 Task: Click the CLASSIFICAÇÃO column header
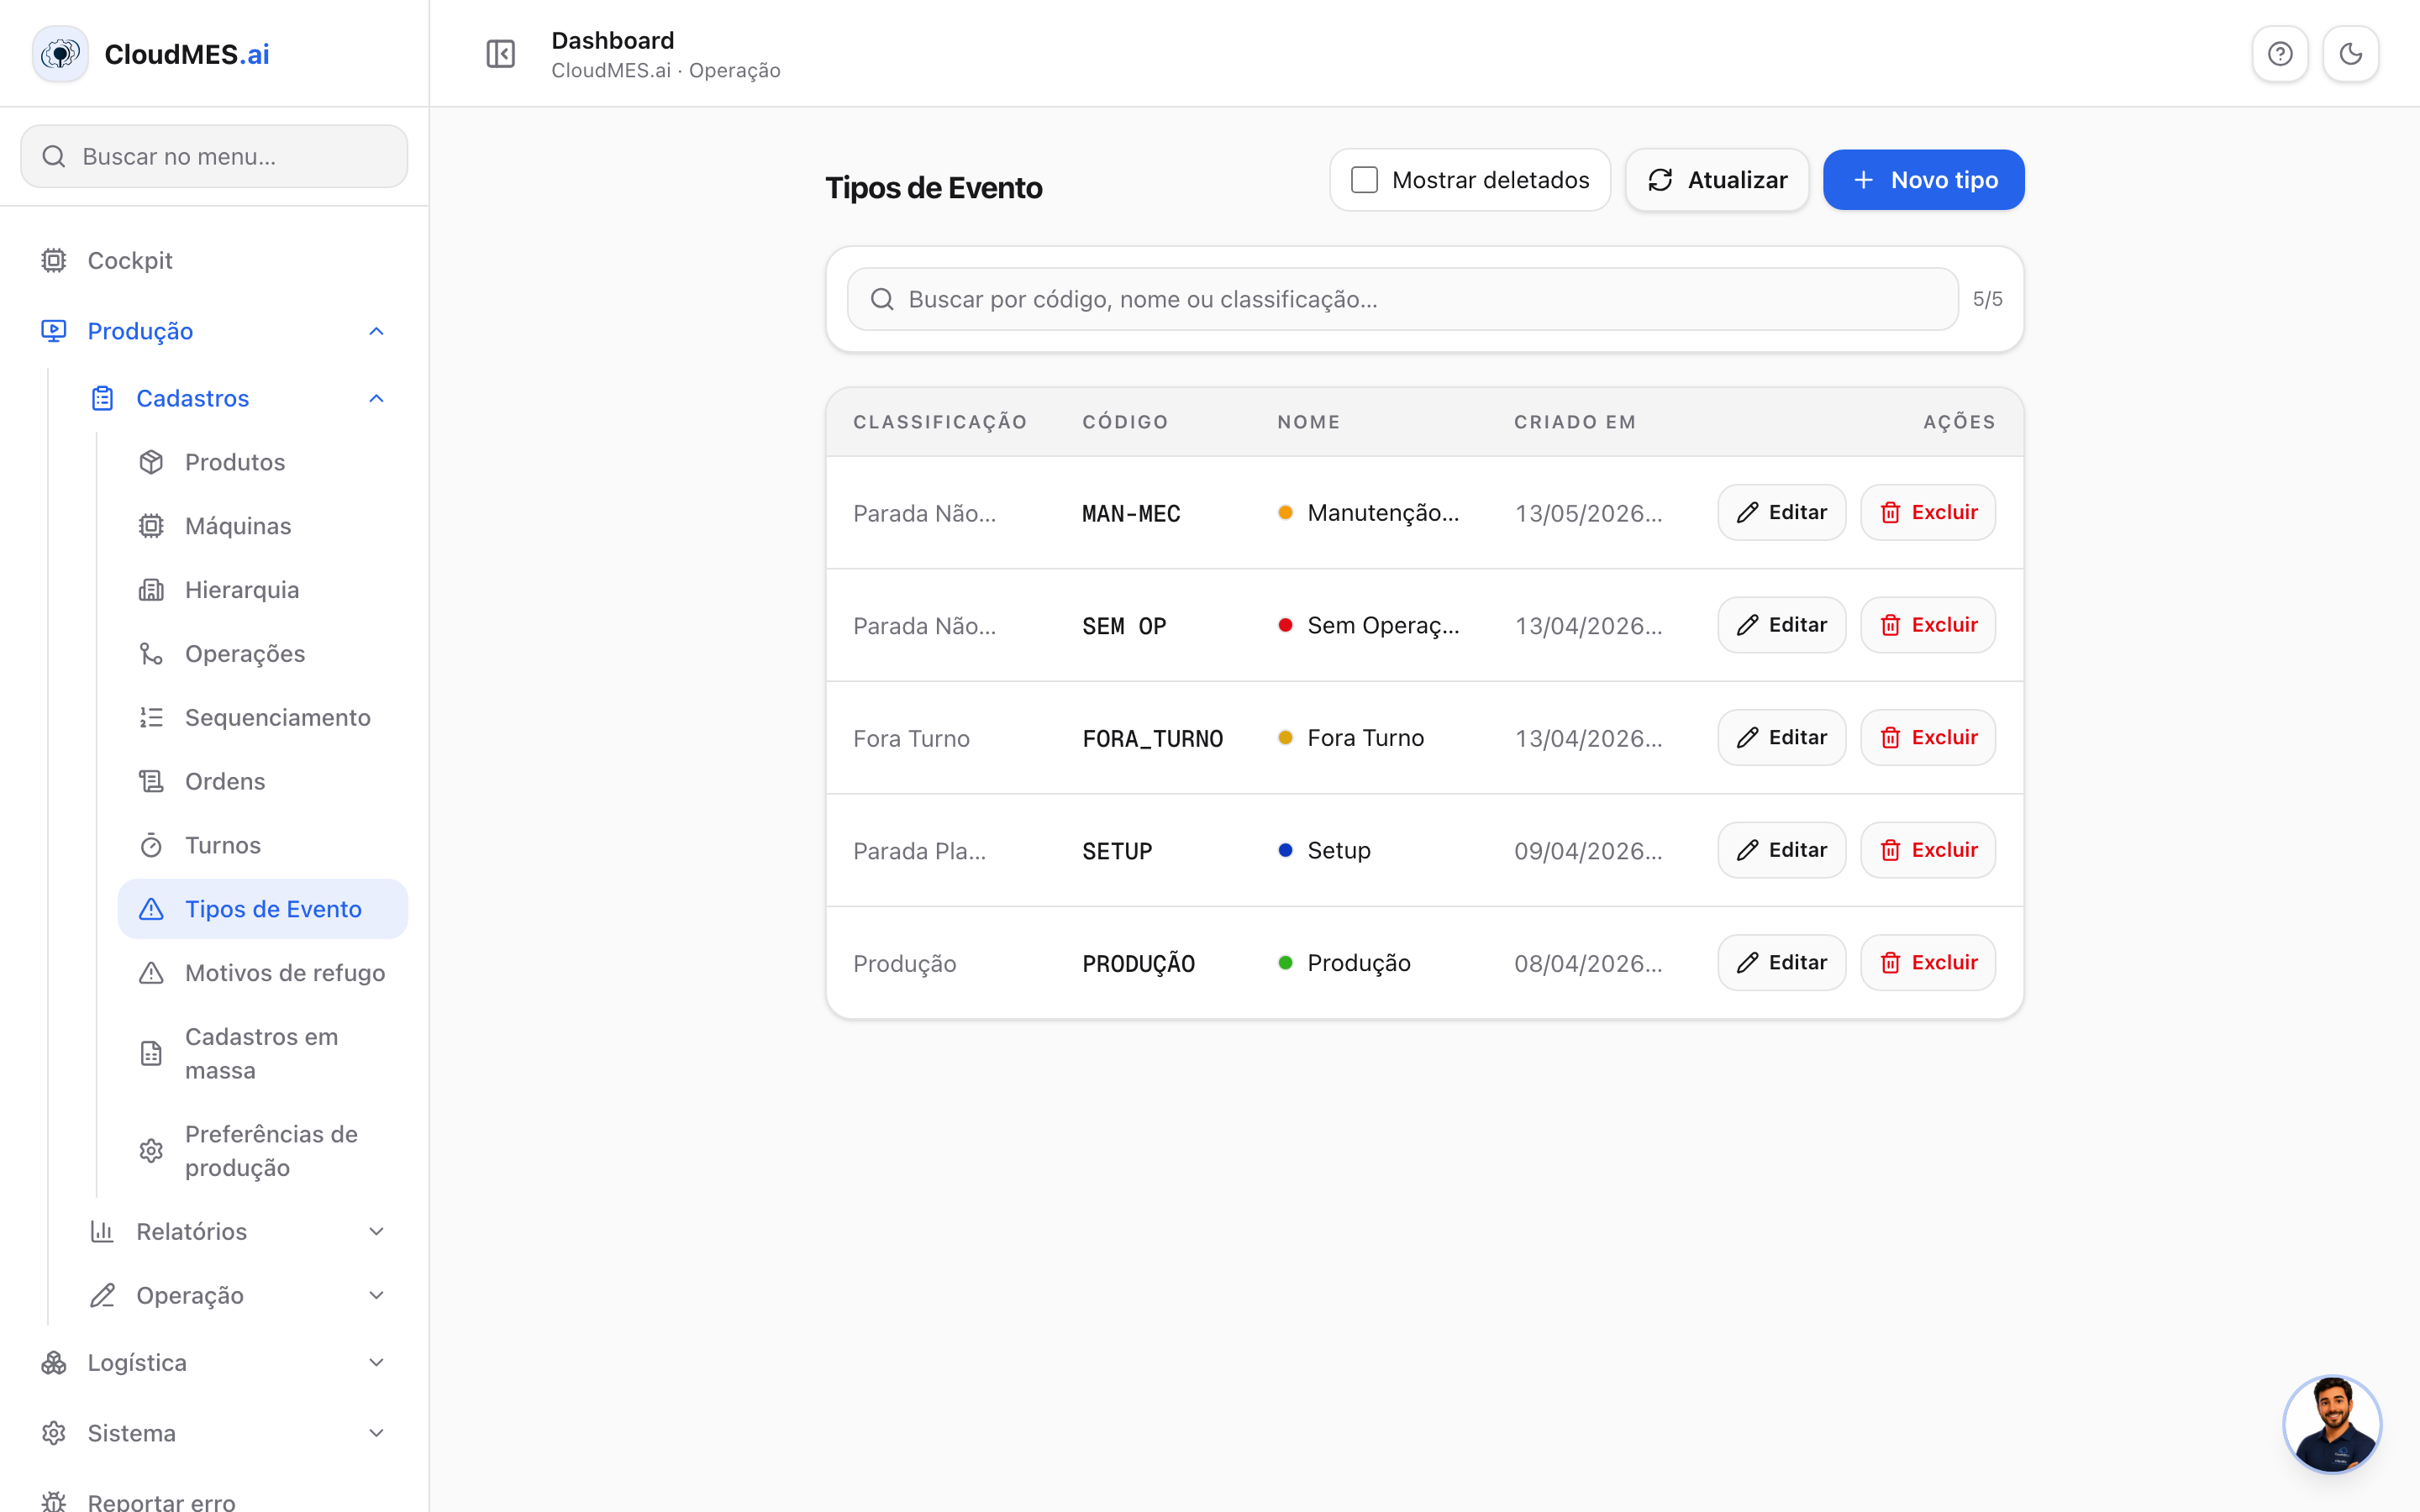(x=940, y=422)
